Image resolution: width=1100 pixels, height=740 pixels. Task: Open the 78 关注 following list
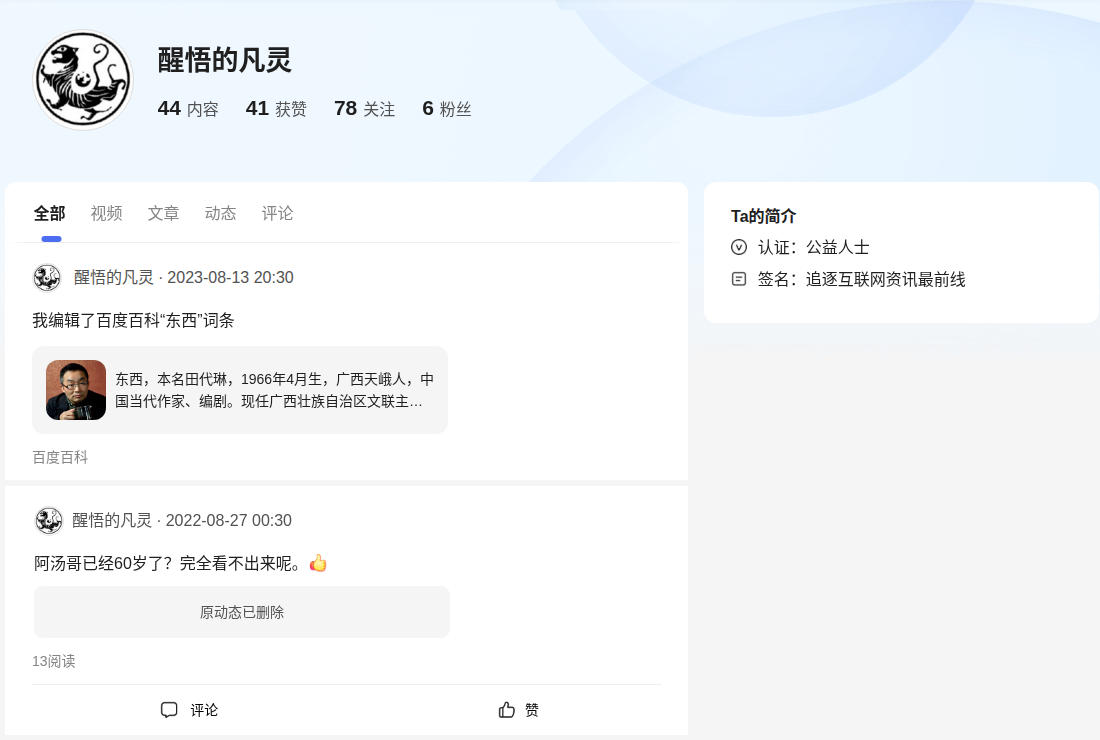[x=364, y=109]
